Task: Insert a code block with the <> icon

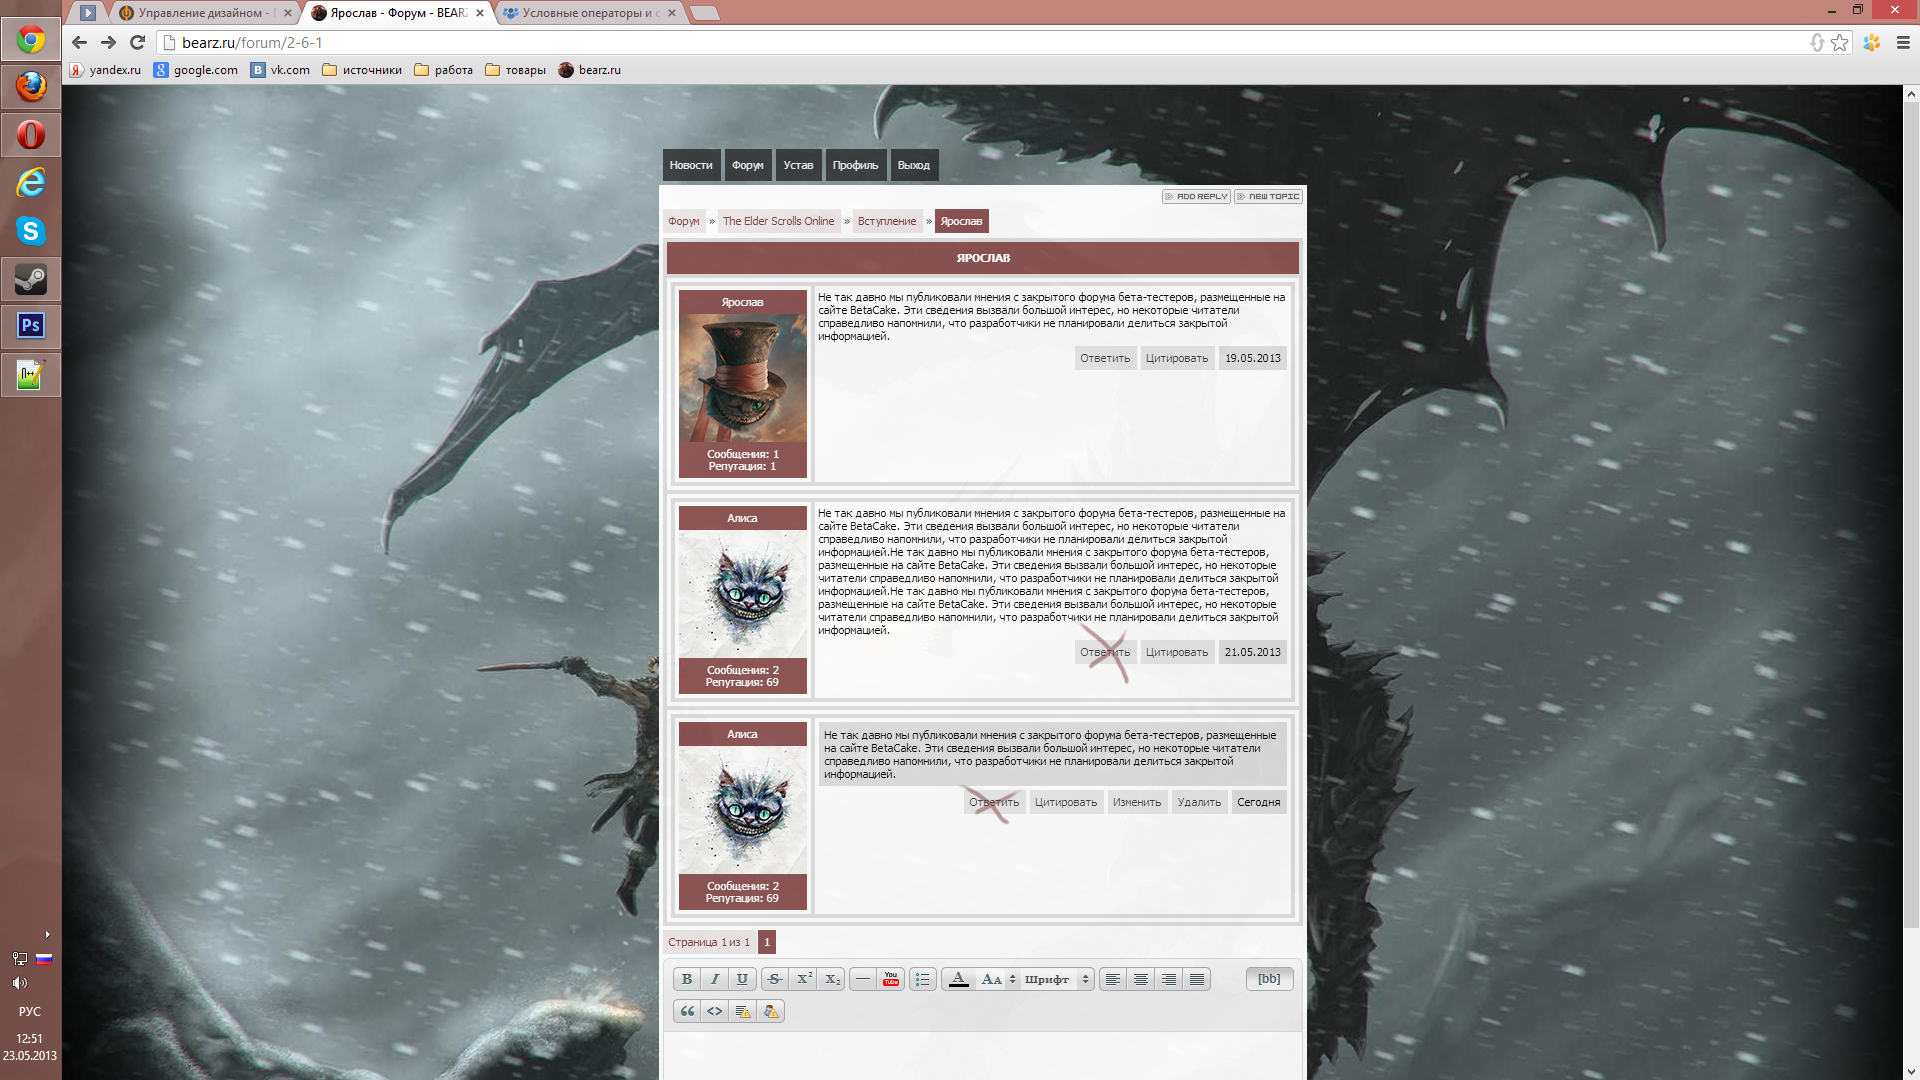Action: pos(714,1011)
